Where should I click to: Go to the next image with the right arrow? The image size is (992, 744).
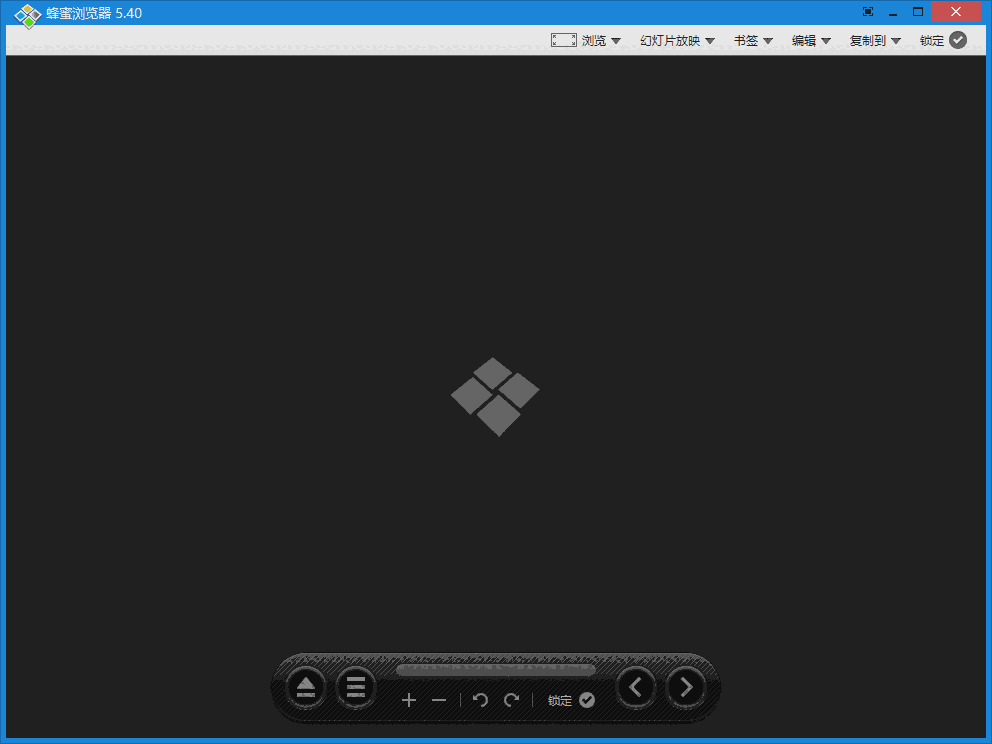(x=686, y=687)
